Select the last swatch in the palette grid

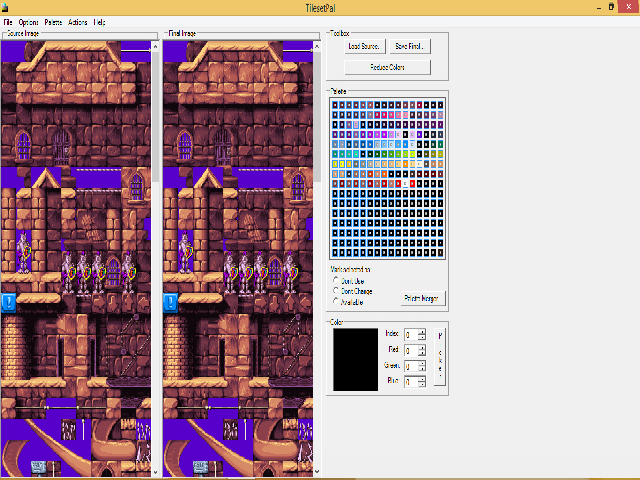pyautogui.click(x=440, y=253)
